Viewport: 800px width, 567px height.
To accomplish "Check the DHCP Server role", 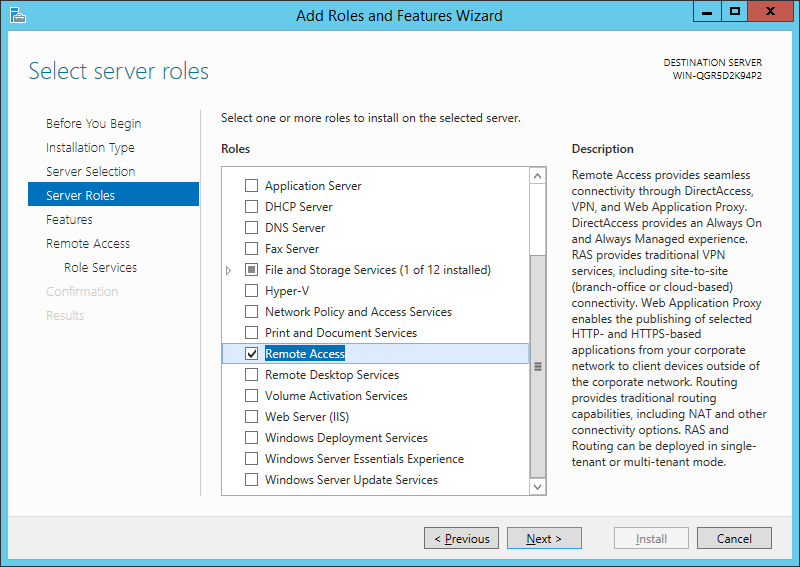I will 252,207.
